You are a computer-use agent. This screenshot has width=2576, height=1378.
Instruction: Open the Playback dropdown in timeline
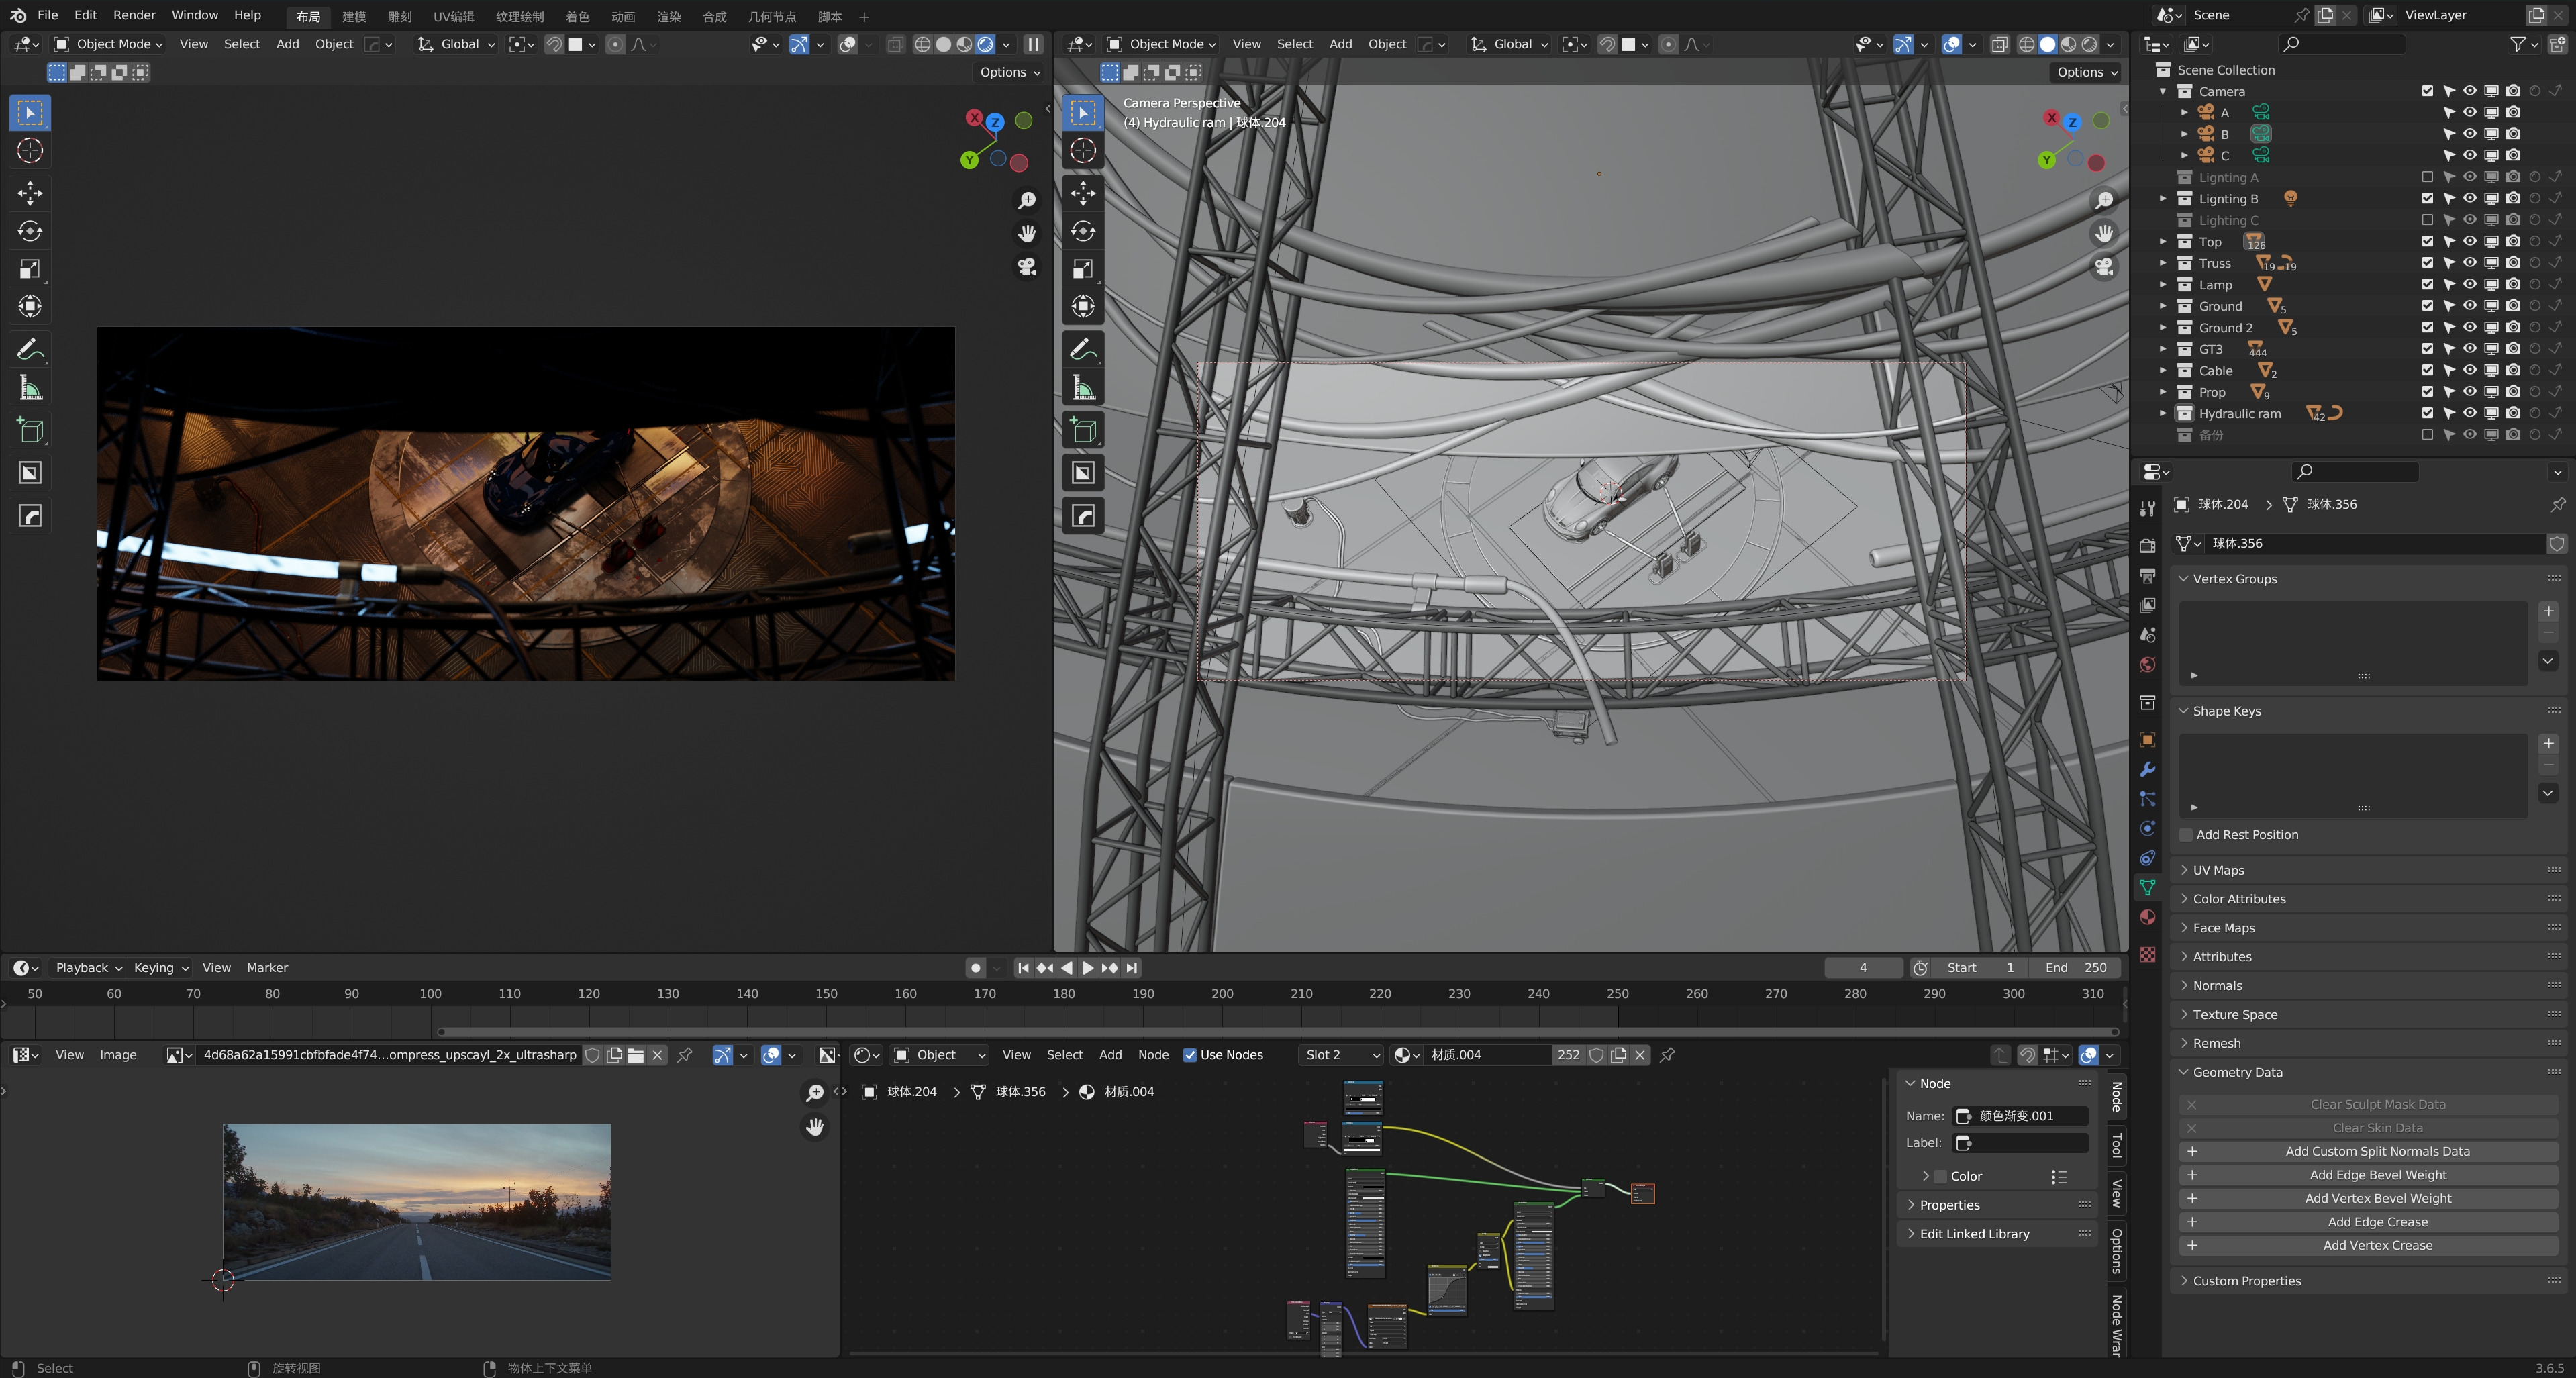(x=88, y=968)
